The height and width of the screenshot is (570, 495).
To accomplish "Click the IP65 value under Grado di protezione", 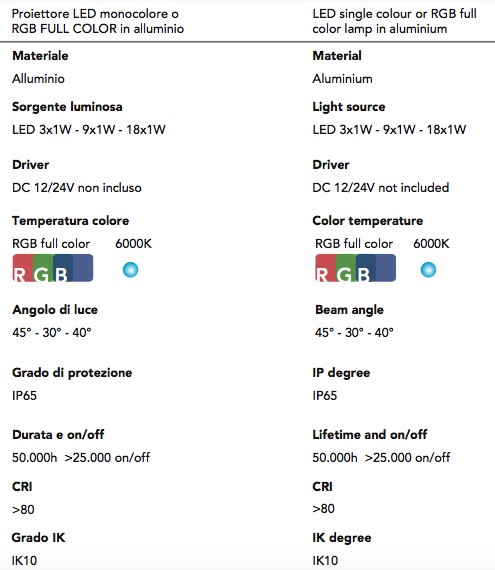I will click(x=24, y=396).
